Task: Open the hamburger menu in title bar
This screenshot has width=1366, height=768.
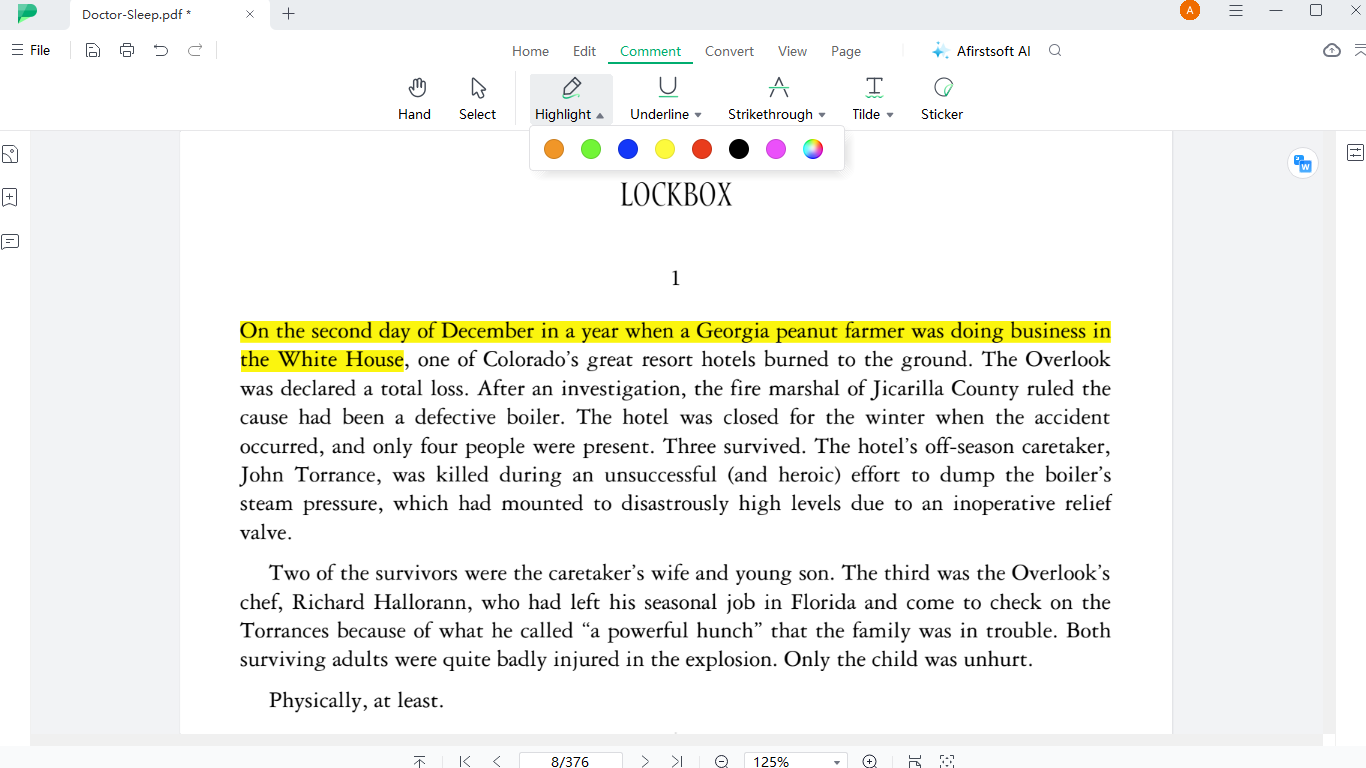Action: pyautogui.click(x=1236, y=11)
